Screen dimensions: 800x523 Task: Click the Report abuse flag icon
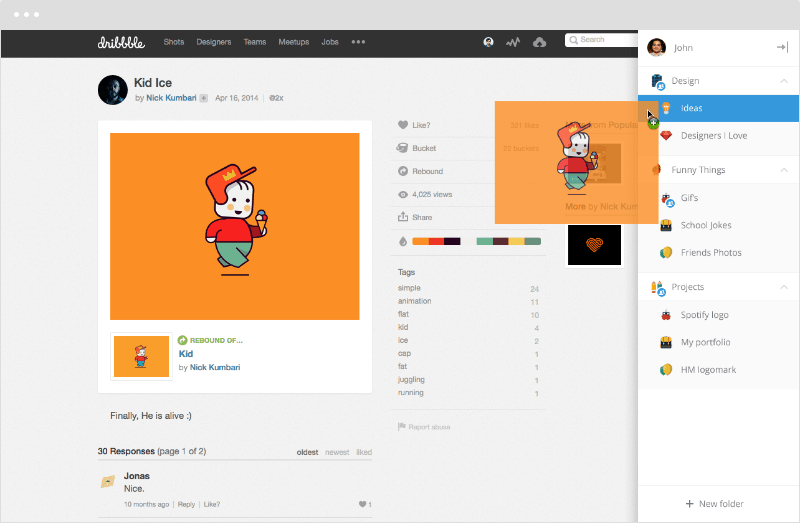pyautogui.click(x=402, y=427)
